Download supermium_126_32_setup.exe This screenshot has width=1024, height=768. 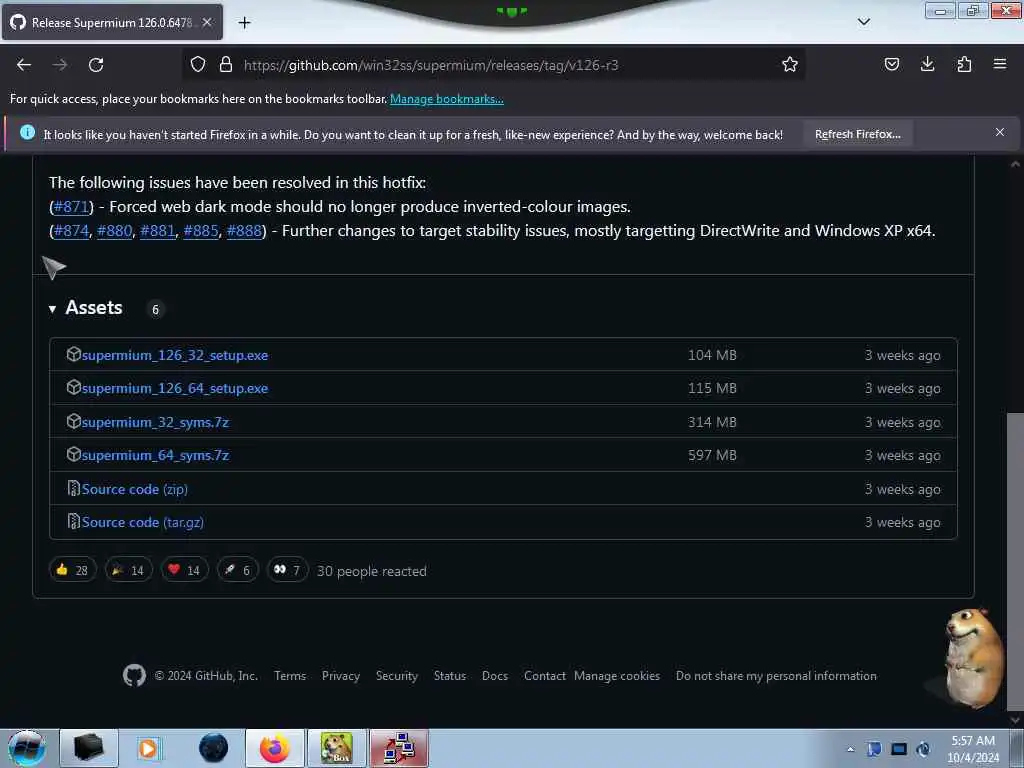pos(174,355)
